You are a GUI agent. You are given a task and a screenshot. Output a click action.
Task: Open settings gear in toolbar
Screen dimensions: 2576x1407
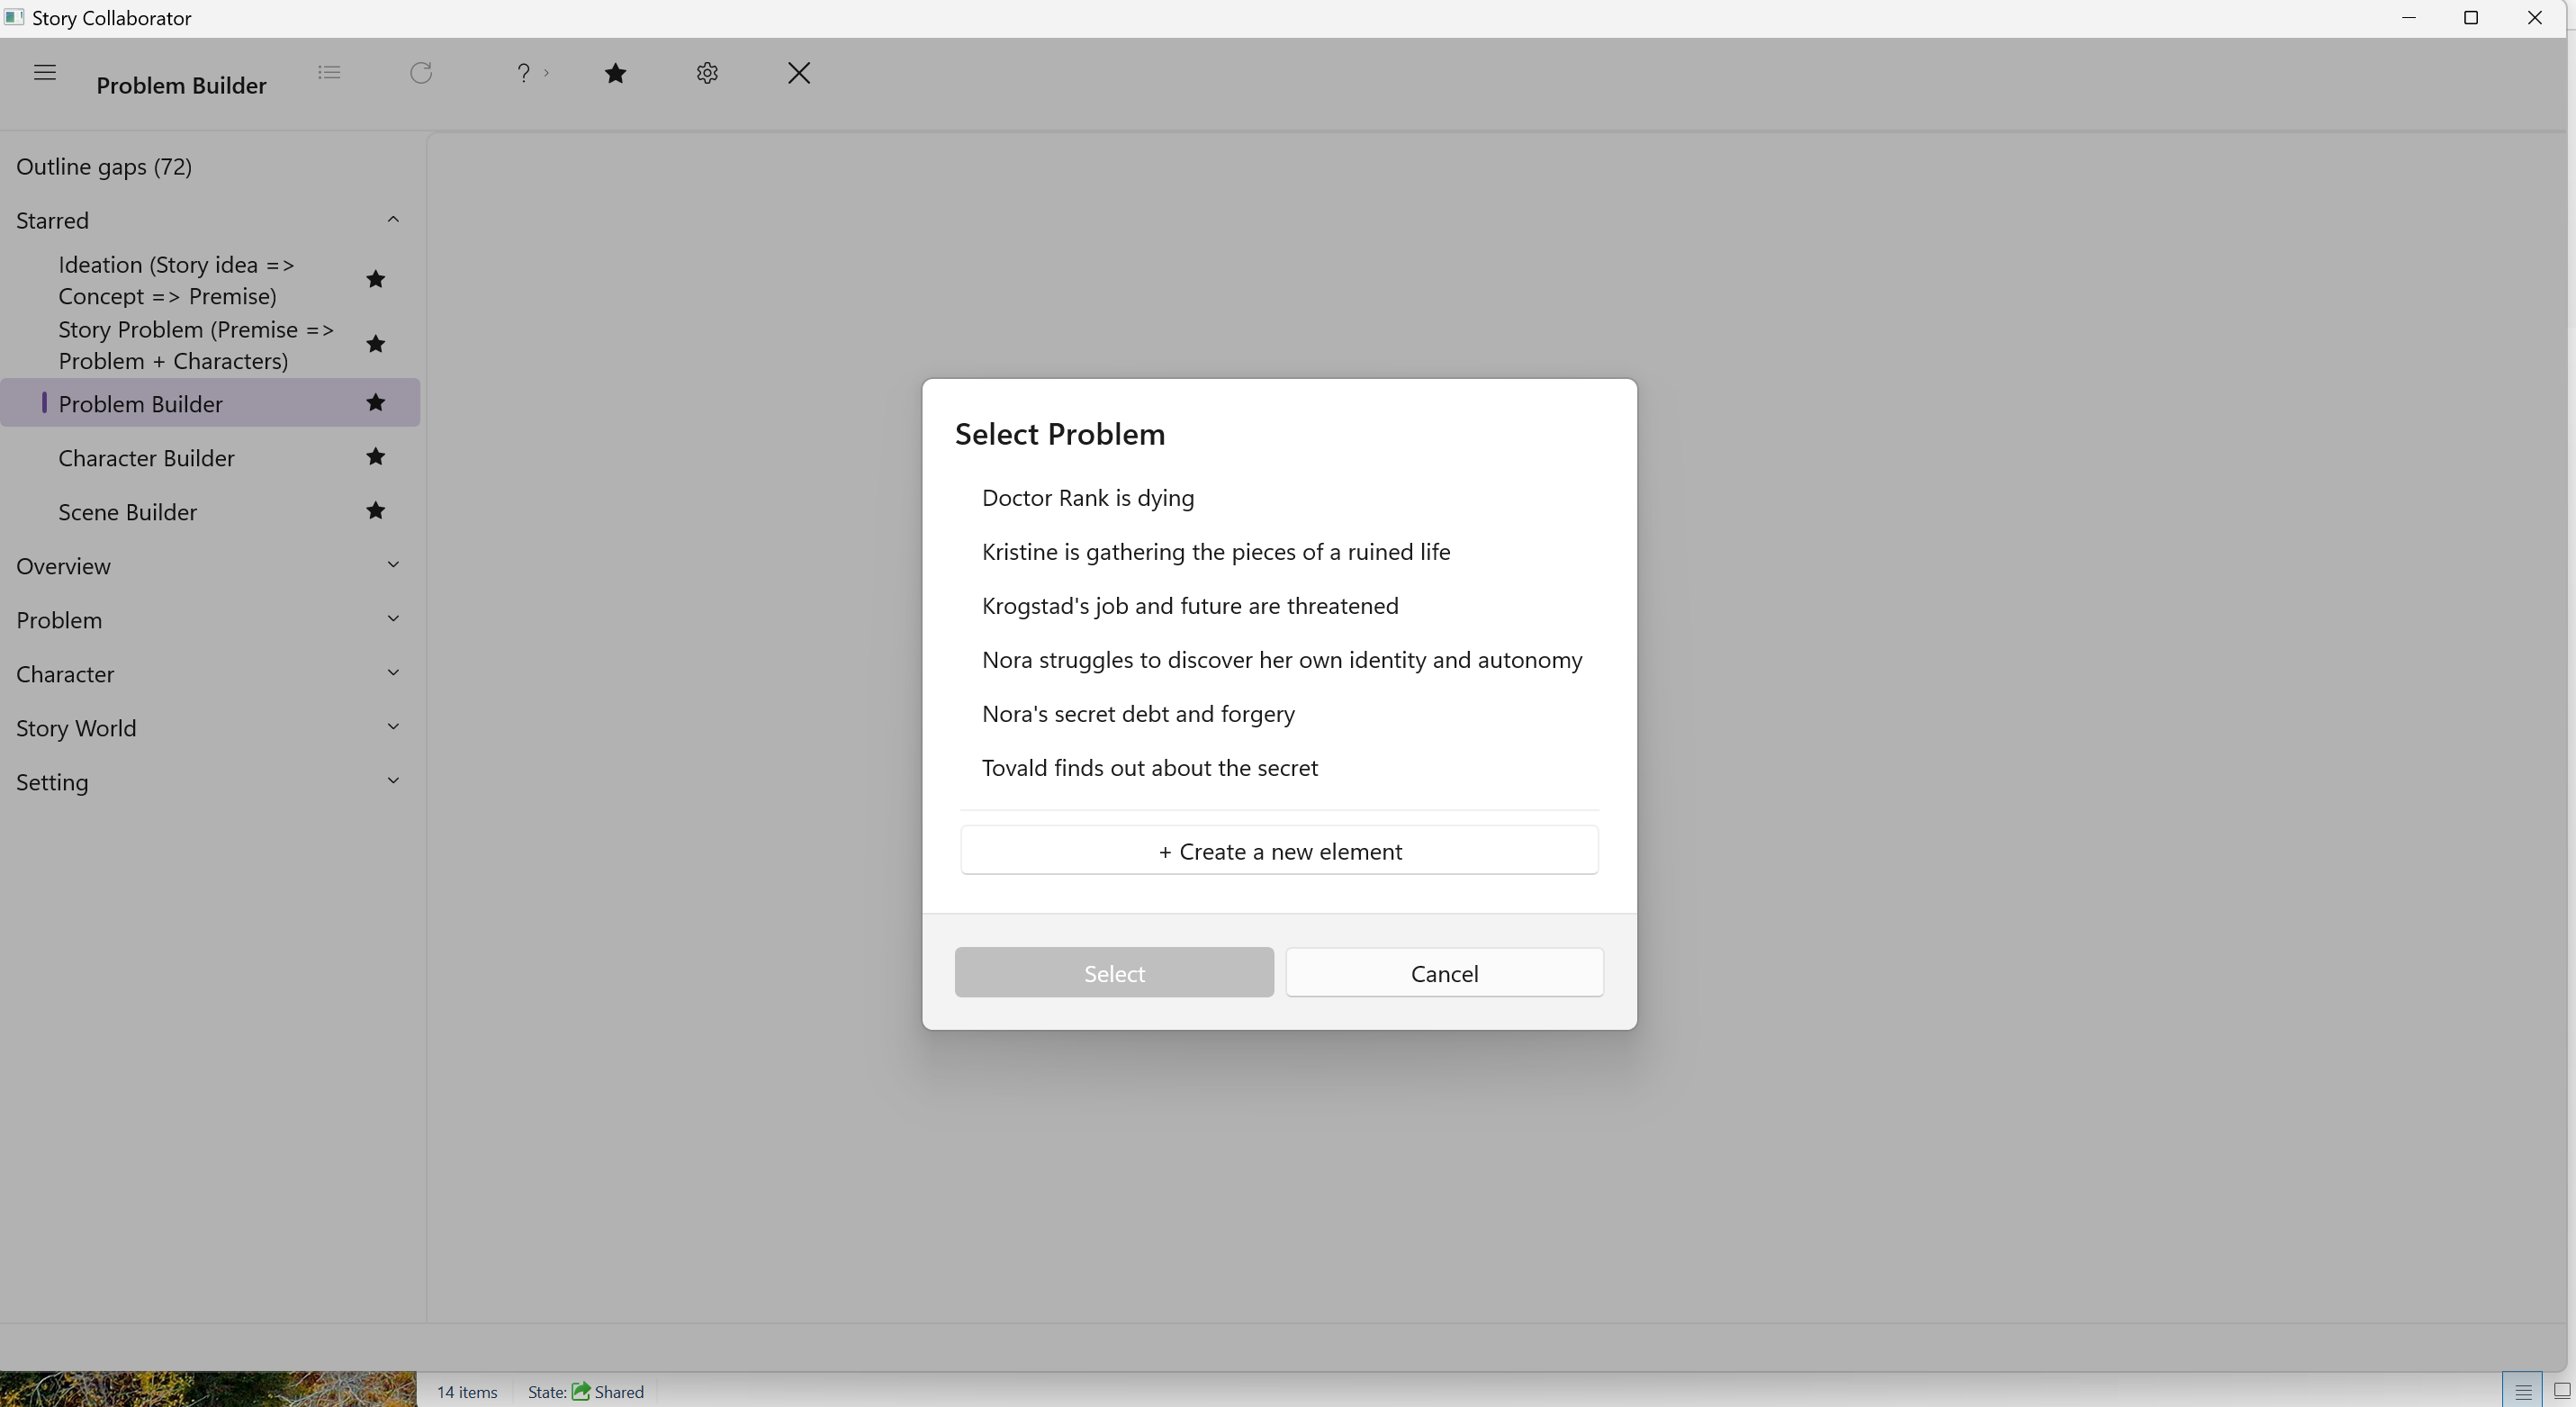(x=707, y=72)
